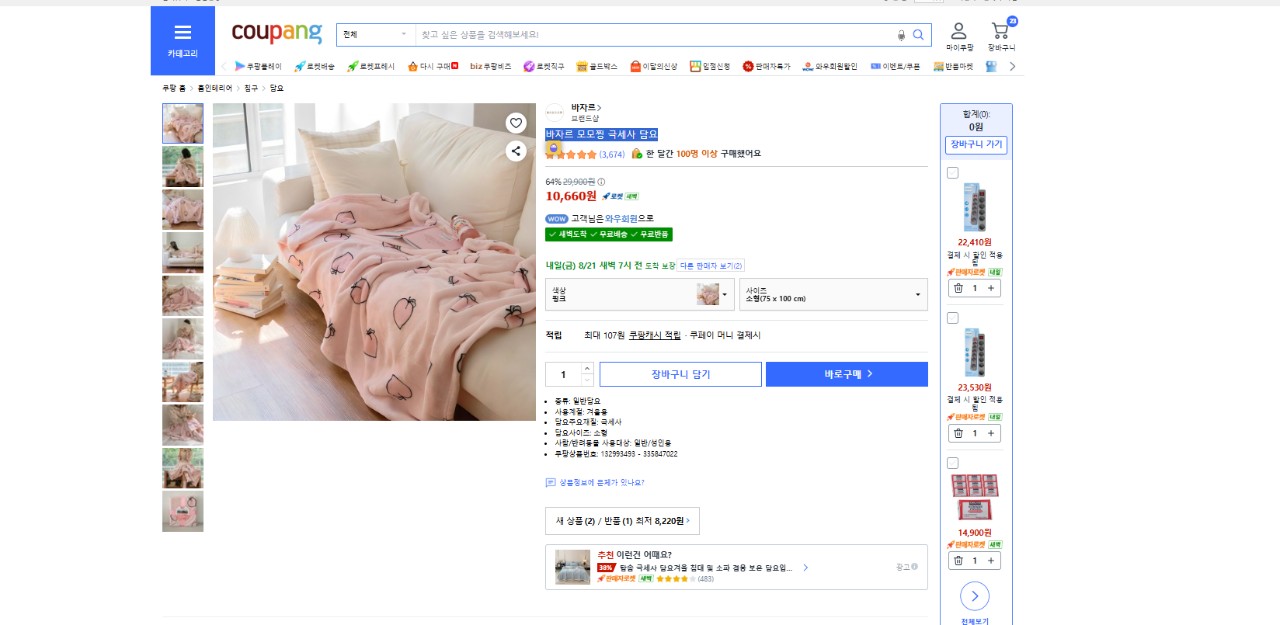Open the 색상 핑크 color dropdown
This screenshot has width=1280, height=625.
[640, 294]
